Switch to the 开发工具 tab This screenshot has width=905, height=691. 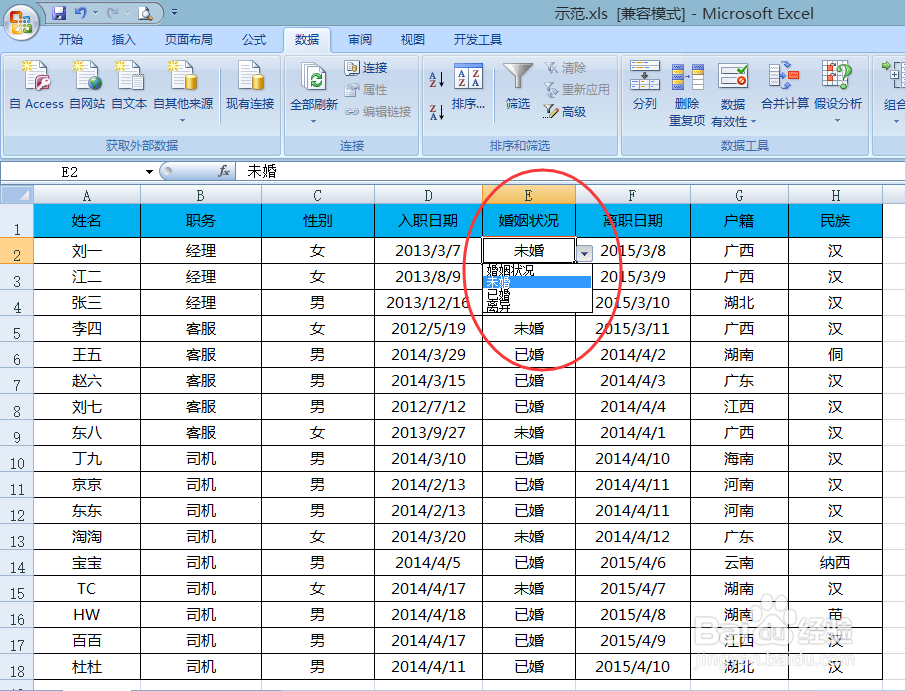(478, 39)
